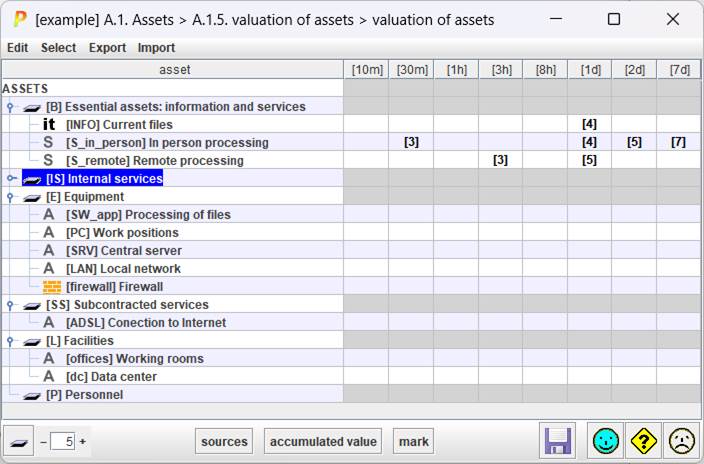Click the [30m] column header
The width and height of the screenshot is (704, 464).
coord(412,70)
